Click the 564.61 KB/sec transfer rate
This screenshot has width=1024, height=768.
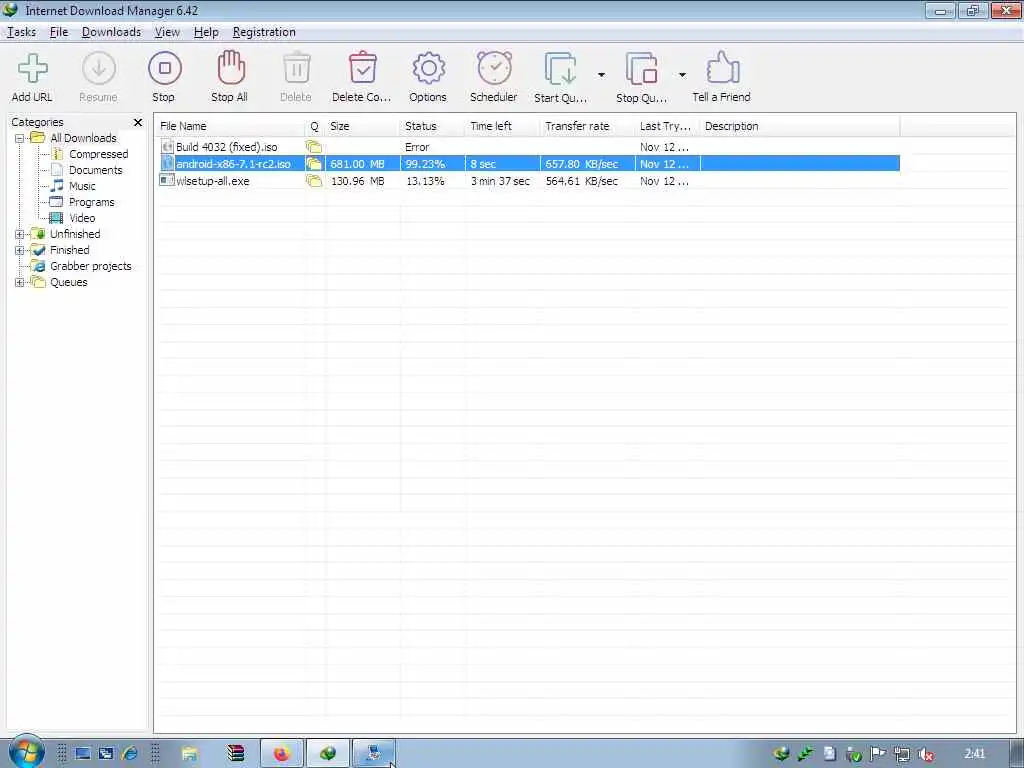pyautogui.click(x=581, y=181)
